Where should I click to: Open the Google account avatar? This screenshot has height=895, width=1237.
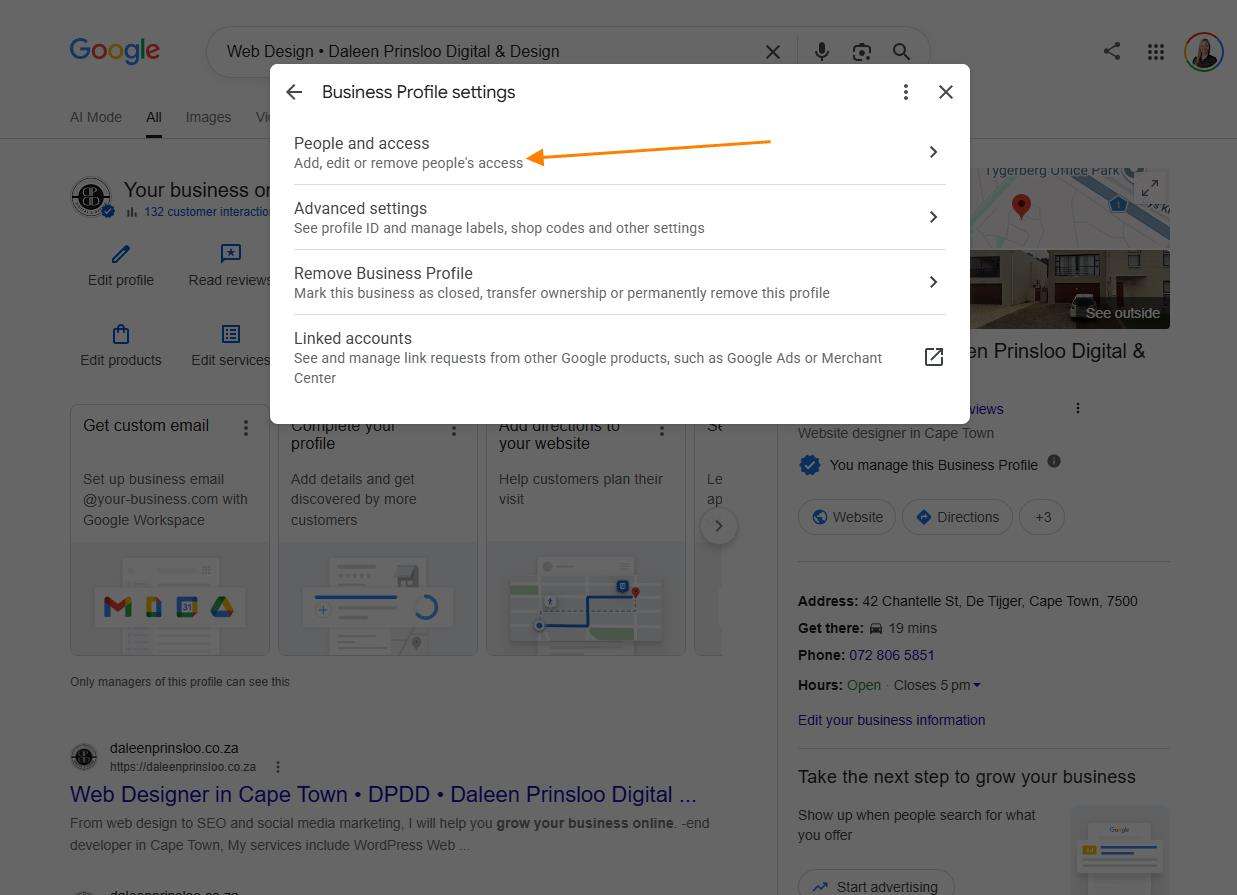pyautogui.click(x=1204, y=52)
